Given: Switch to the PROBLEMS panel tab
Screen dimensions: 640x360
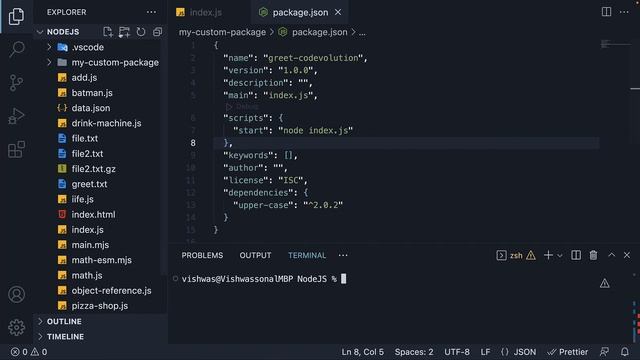Looking at the screenshot, I should click(202, 256).
